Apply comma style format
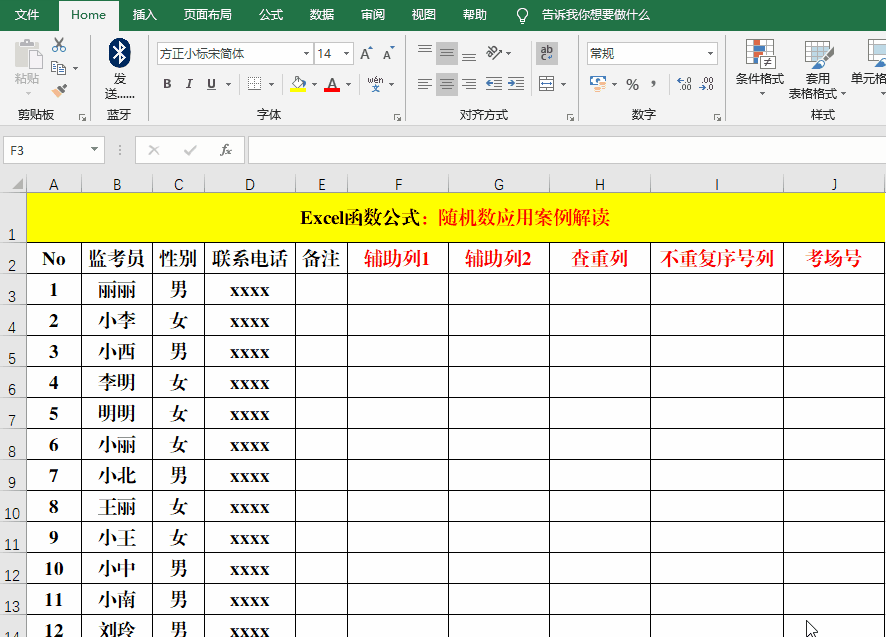 (654, 84)
